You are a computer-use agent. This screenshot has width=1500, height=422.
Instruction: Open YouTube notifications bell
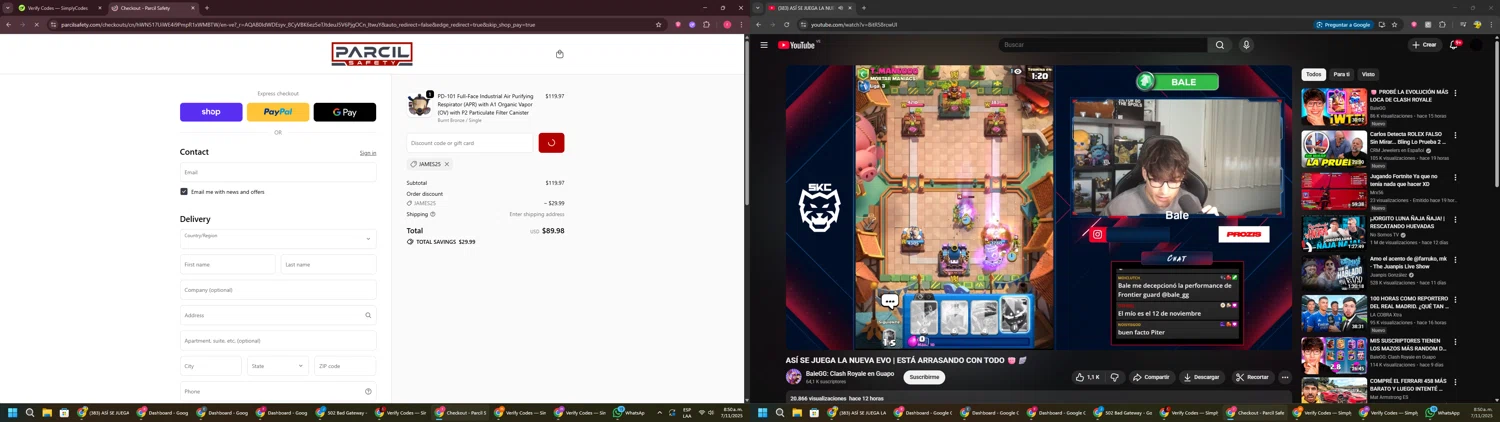1454,45
